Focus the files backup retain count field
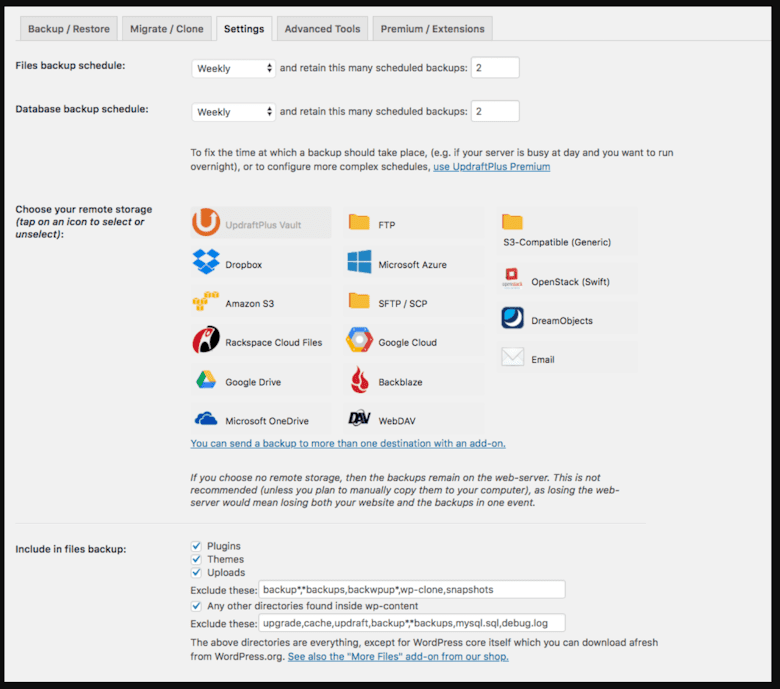 tap(495, 68)
